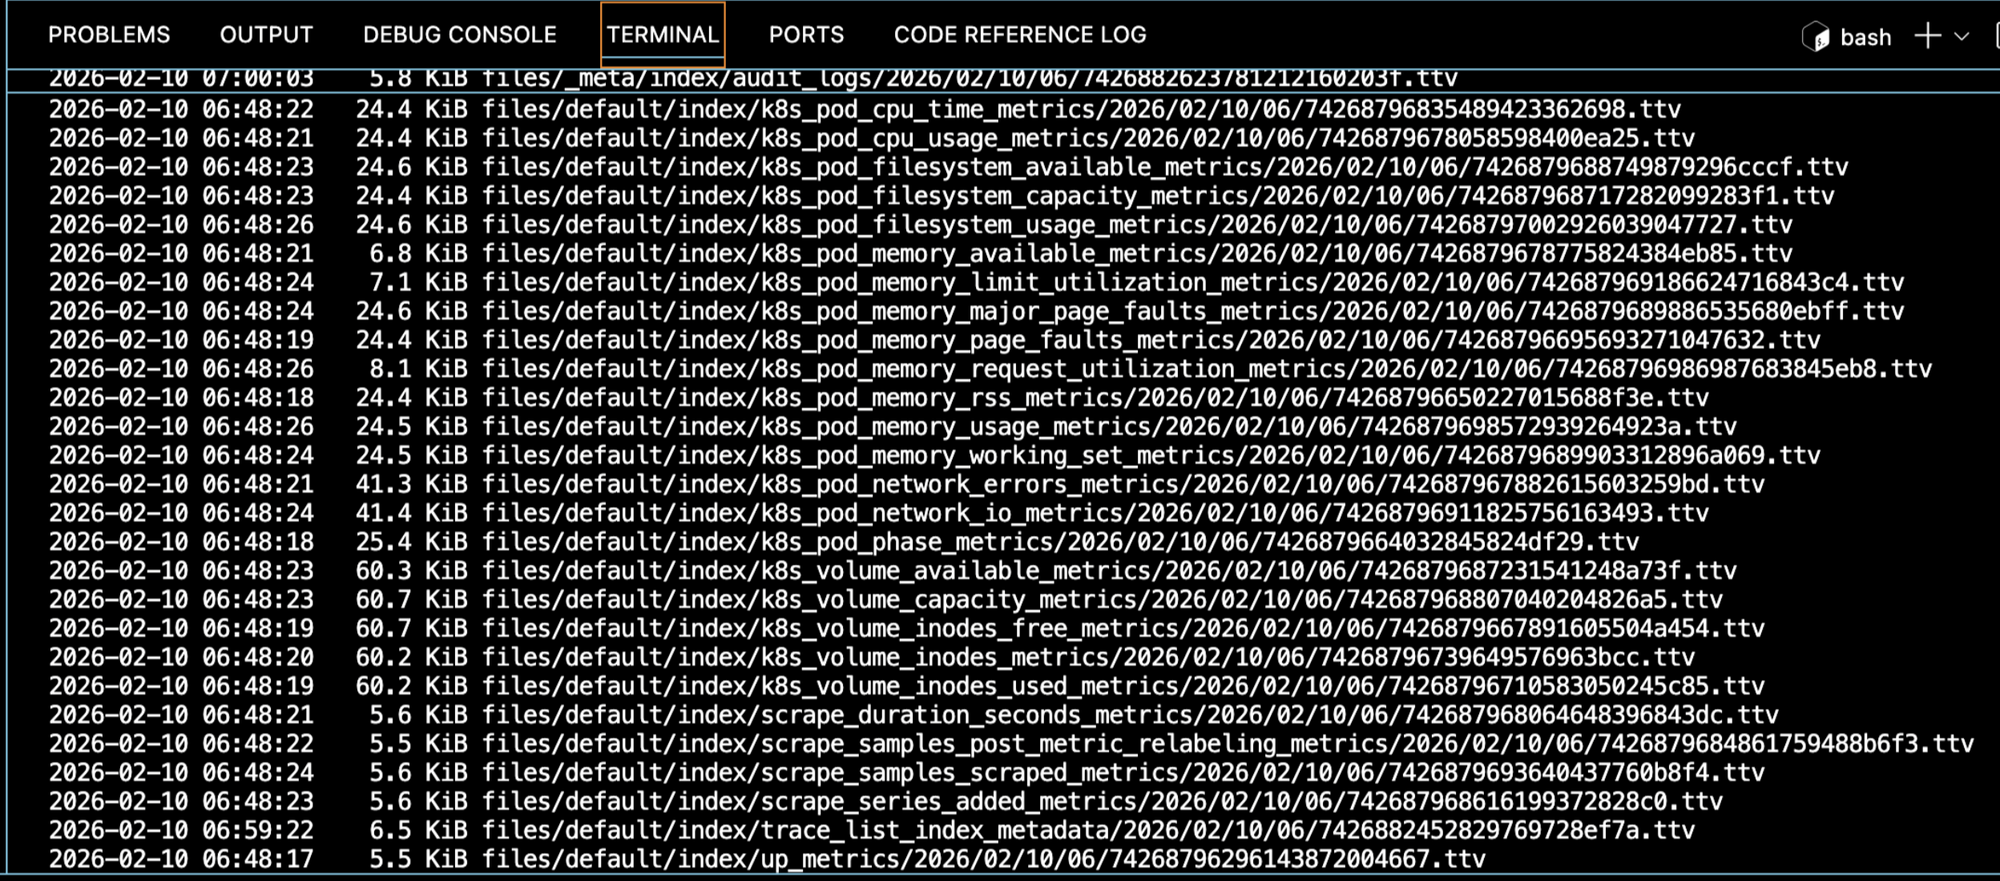Open the launch profile dropdown chevron
Image resolution: width=2000 pixels, height=881 pixels.
pos(1962,37)
